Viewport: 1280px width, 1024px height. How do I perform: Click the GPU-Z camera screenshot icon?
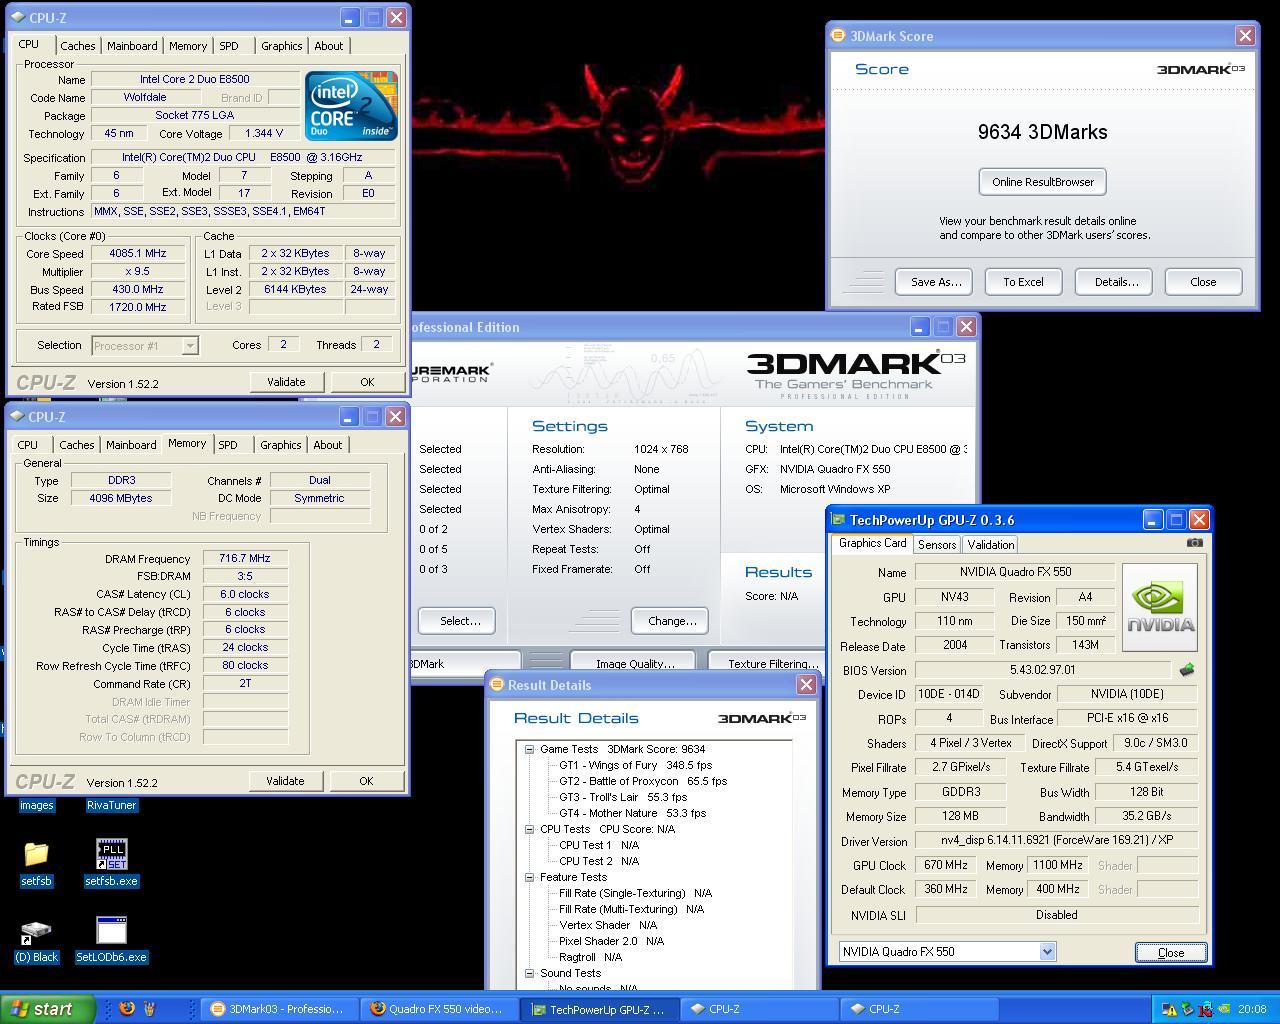(x=1194, y=542)
